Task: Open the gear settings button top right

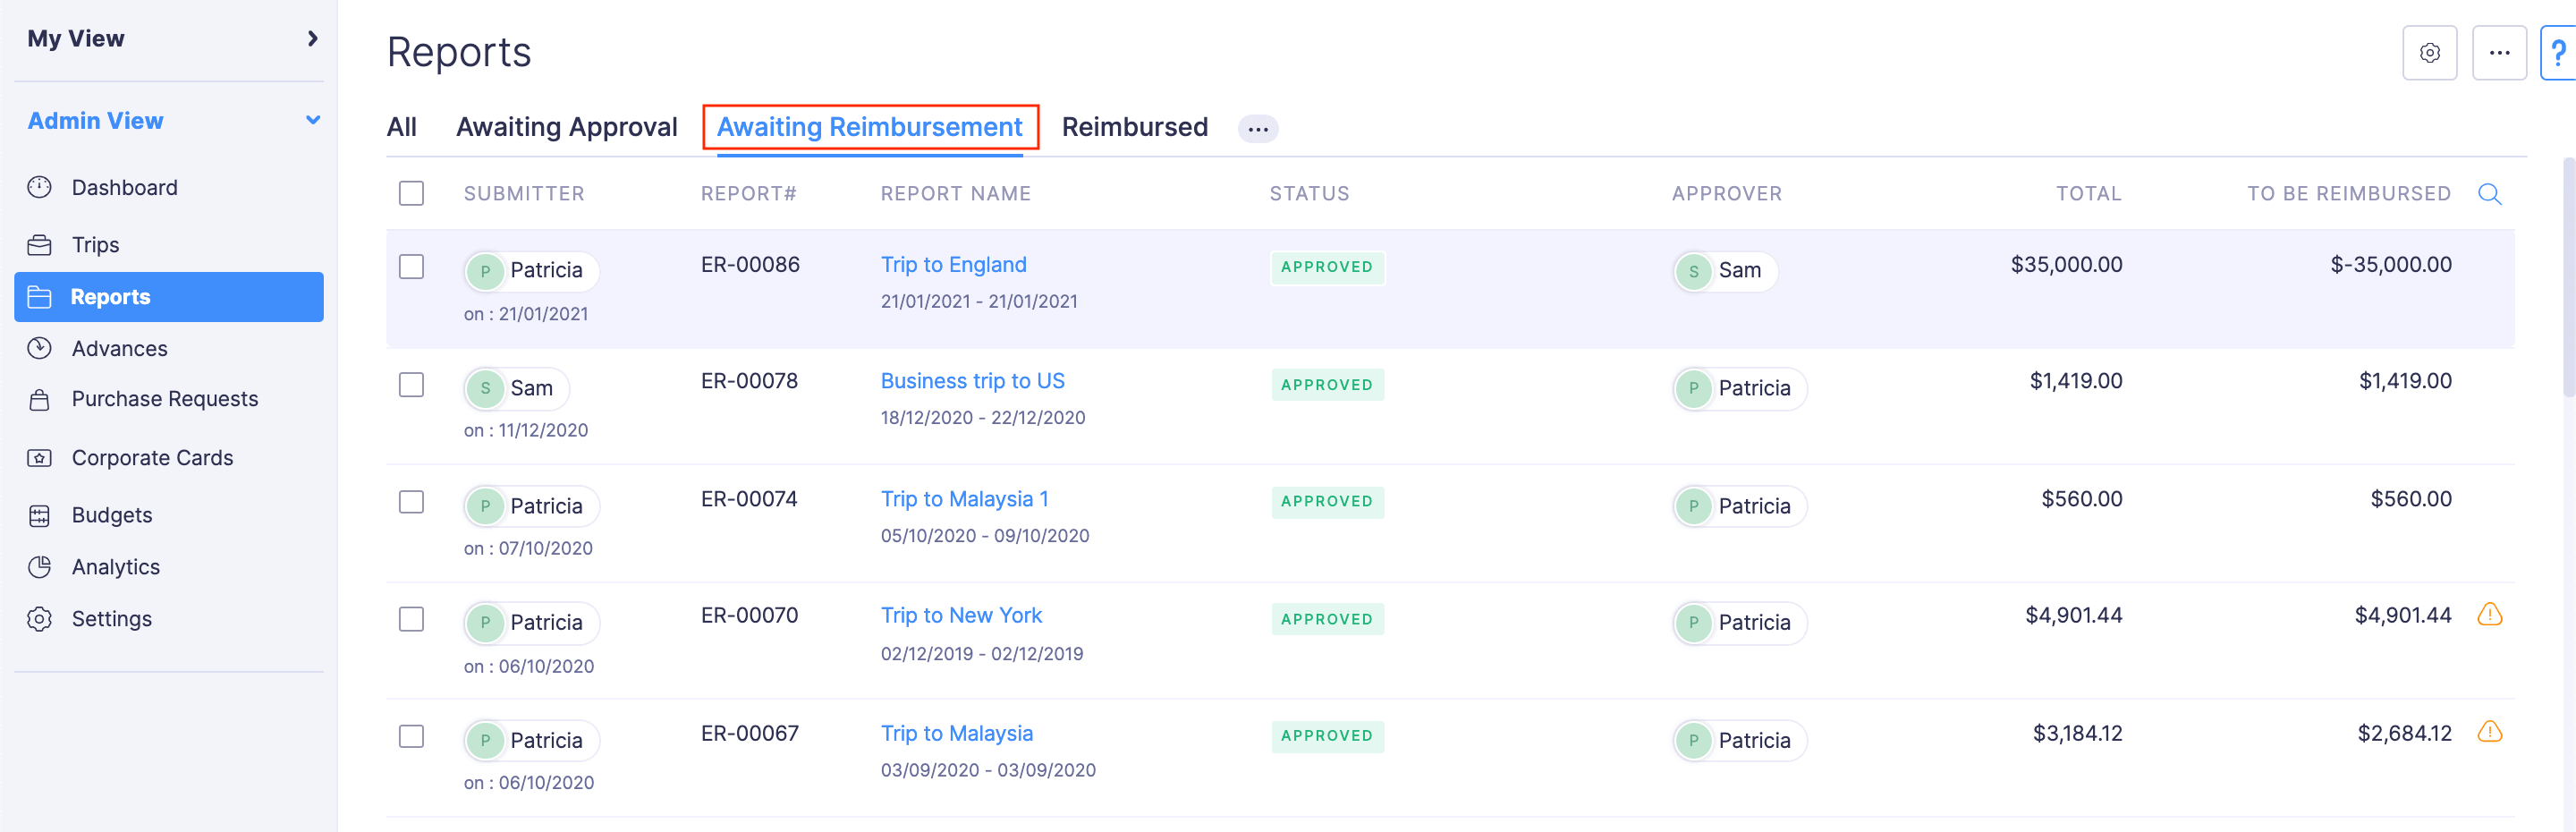Action: click(2429, 53)
